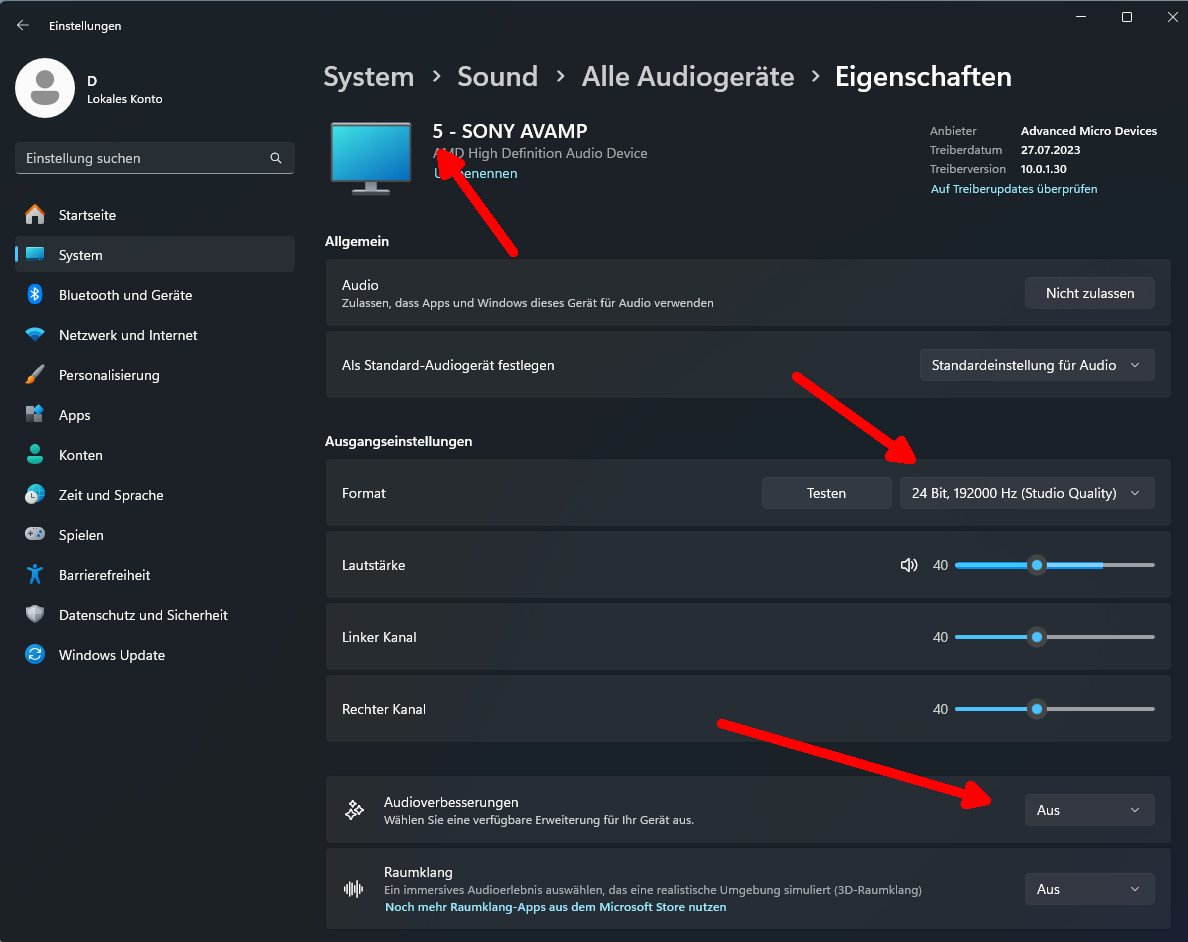Open Netzwerk und Internet settings
The width and height of the screenshot is (1188, 942).
click(155, 335)
